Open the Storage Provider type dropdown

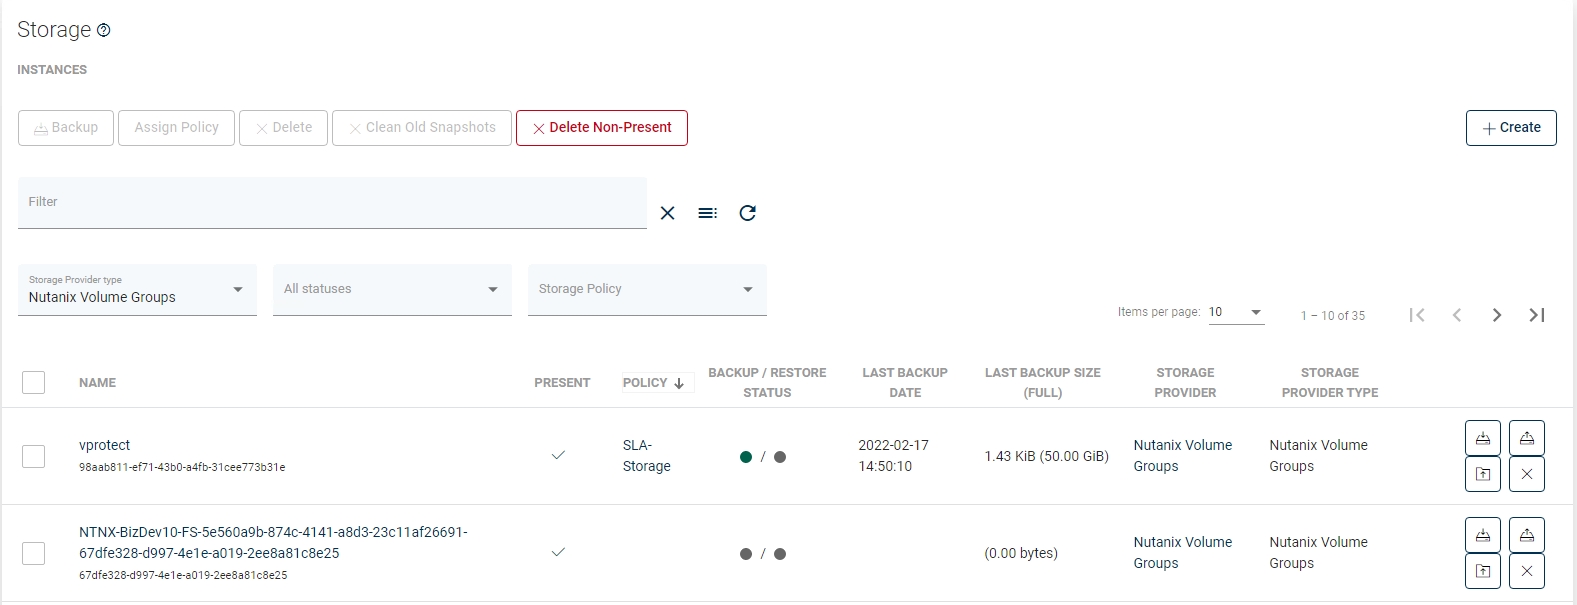(x=137, y=290)
